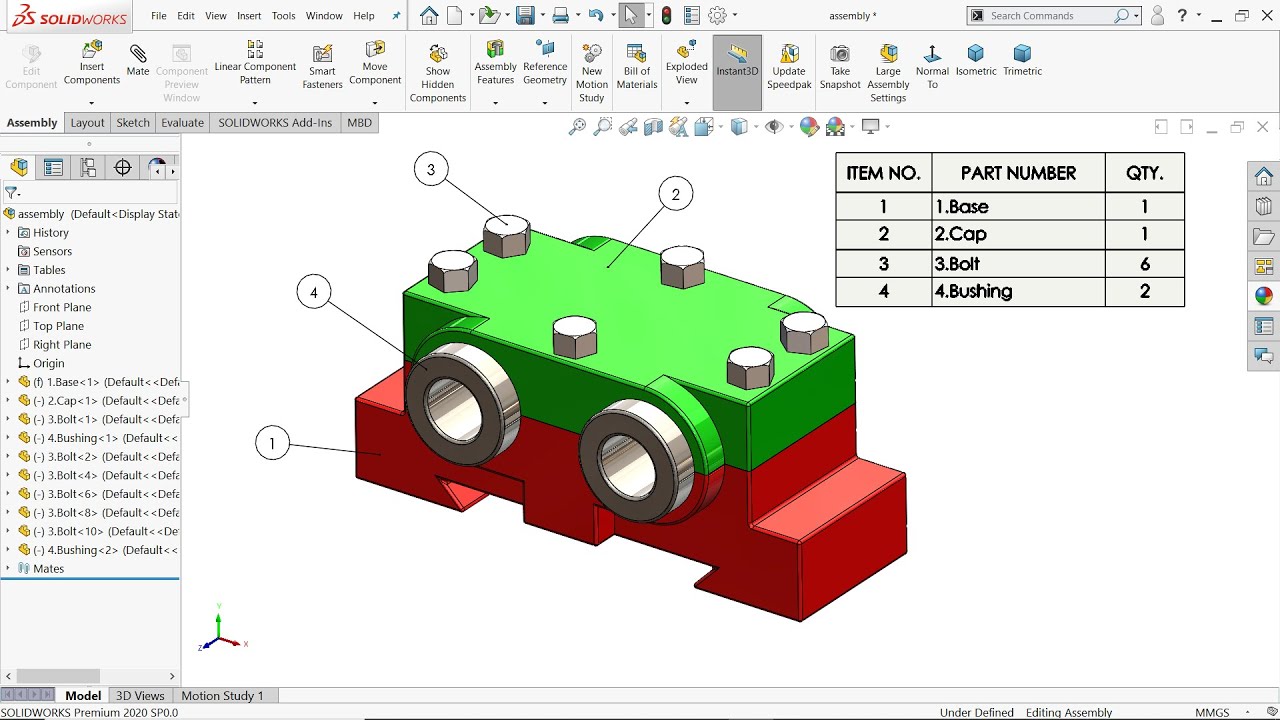
Task: Open SOLIDWORKS Resources home in task pane
Action: 1264,177
